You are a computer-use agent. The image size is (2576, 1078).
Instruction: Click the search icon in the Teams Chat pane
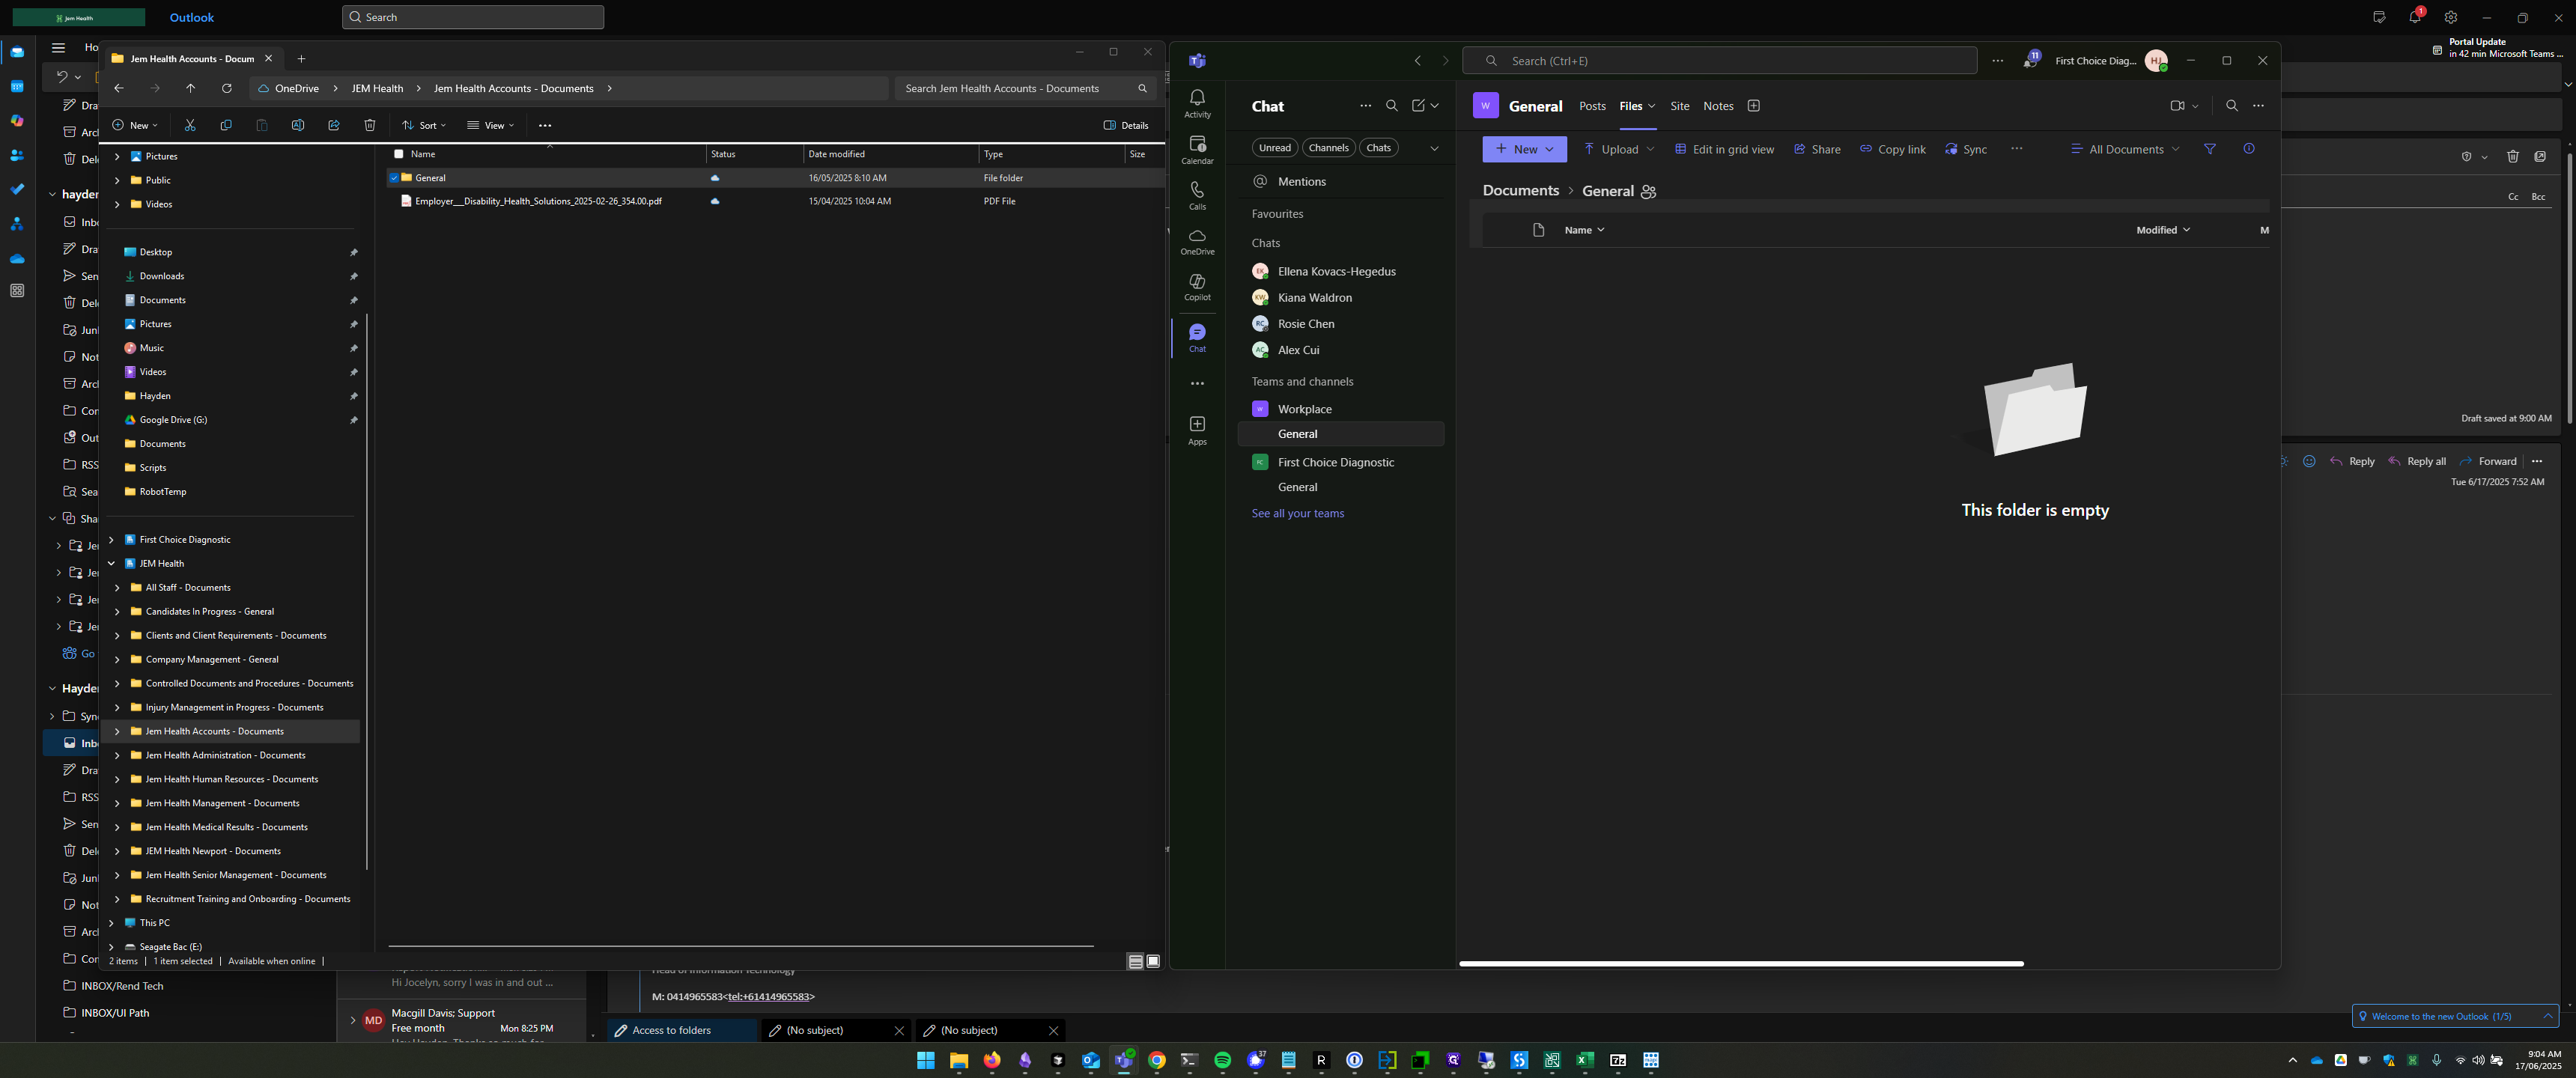pyautogui.click(x=1391, y=106)
